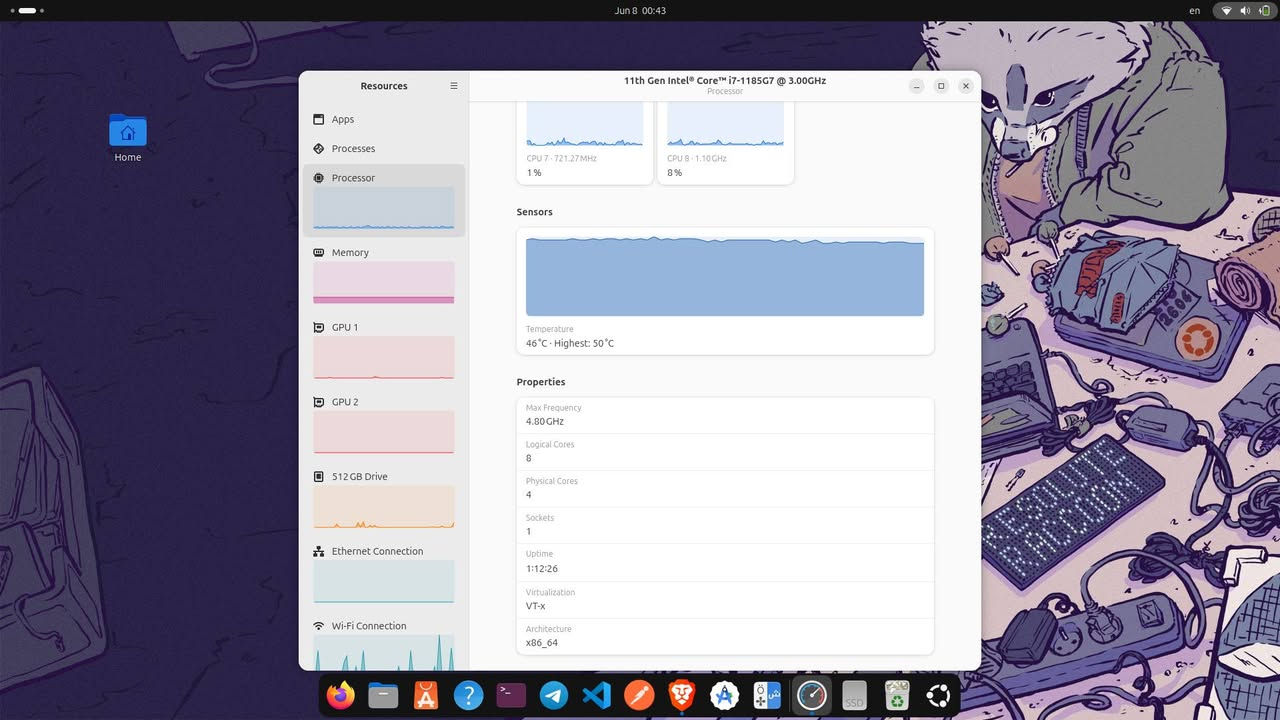Click the 'Resources' sidebar title
Image resolution: width=1280 pixels, height=720 pixels.
tap(384, 86)
